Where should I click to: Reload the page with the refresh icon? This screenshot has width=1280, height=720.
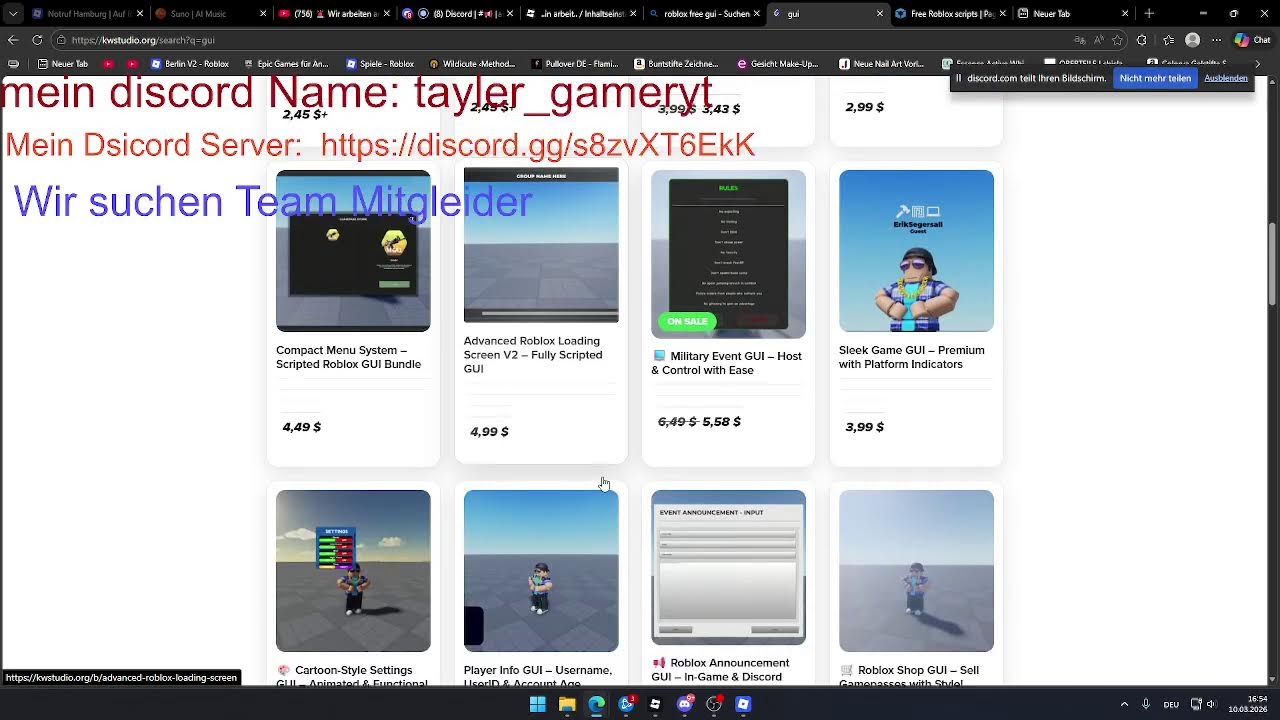(37, 40)
